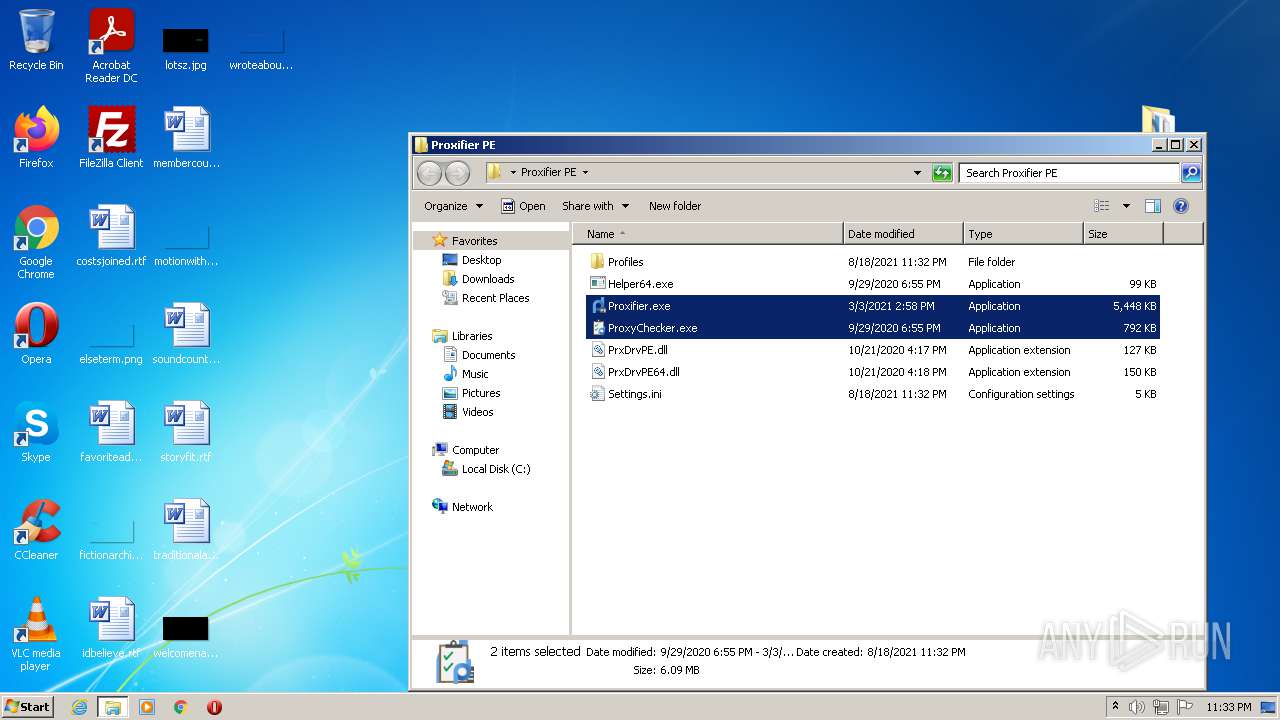Select lotsz.jpg desktop file
The width and height of the screenshot is (1280, 720).
point(186,48)
